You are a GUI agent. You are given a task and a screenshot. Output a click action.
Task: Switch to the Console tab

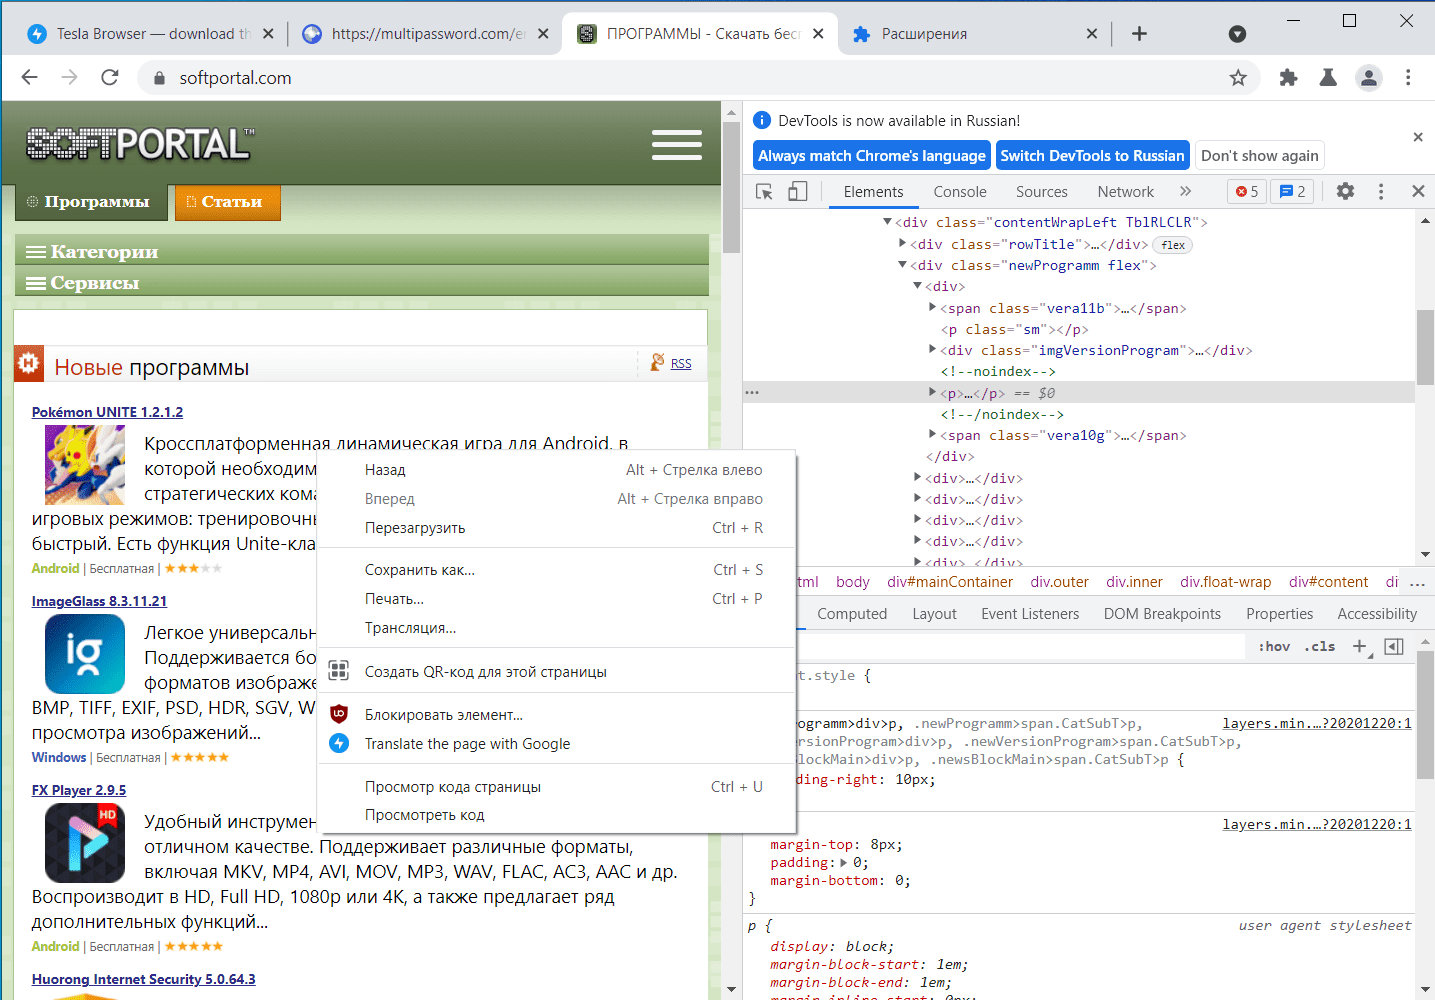tap(959, 192)
